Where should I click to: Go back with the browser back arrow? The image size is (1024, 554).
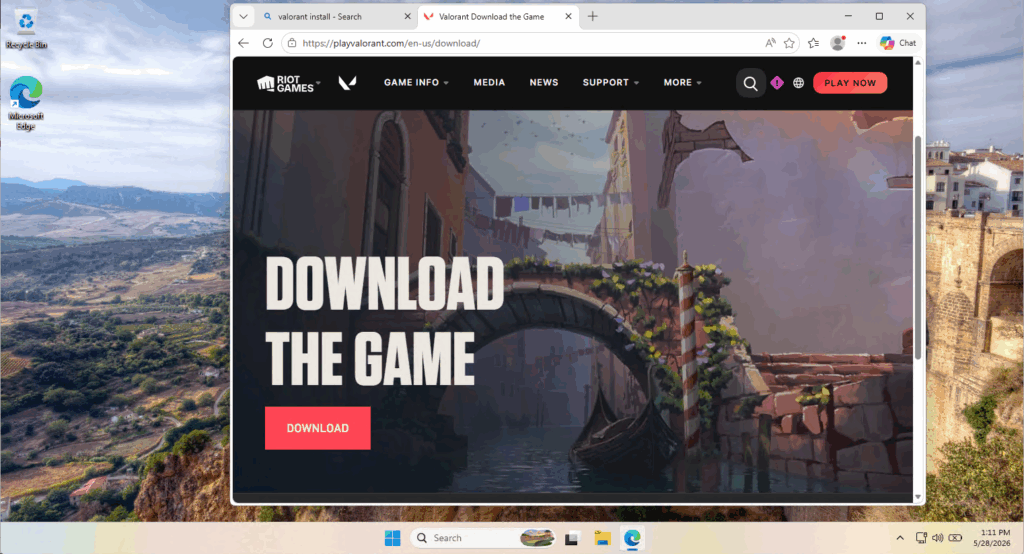coord(244,43)
